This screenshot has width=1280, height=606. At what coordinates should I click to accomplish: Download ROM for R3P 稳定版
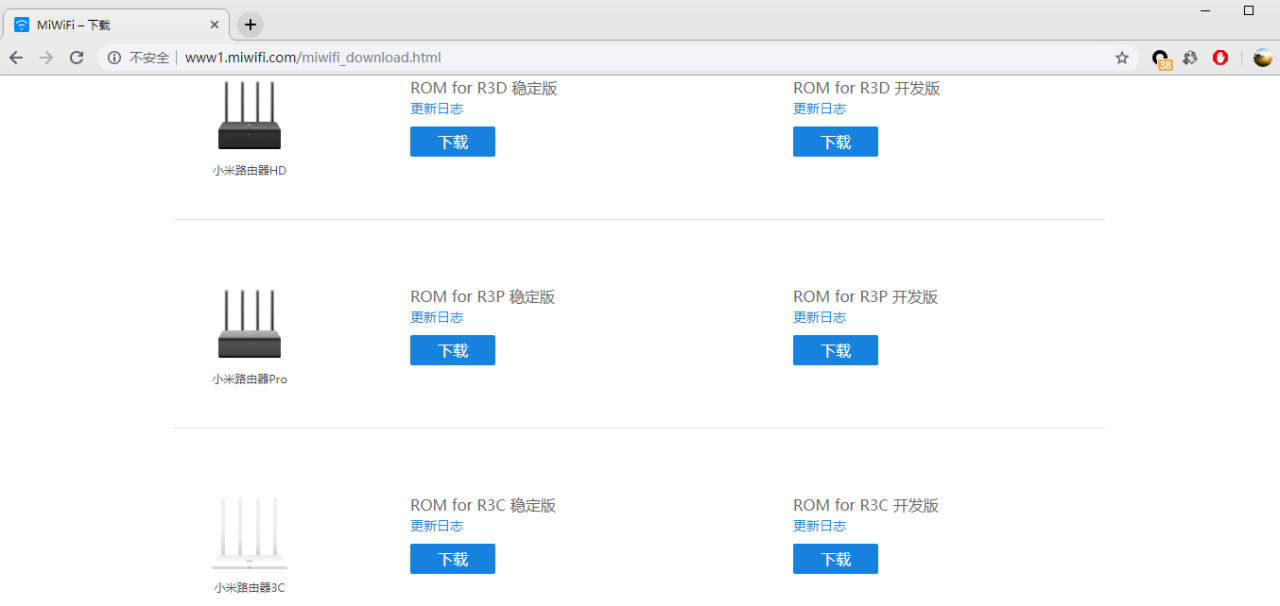tap(452, 350)
